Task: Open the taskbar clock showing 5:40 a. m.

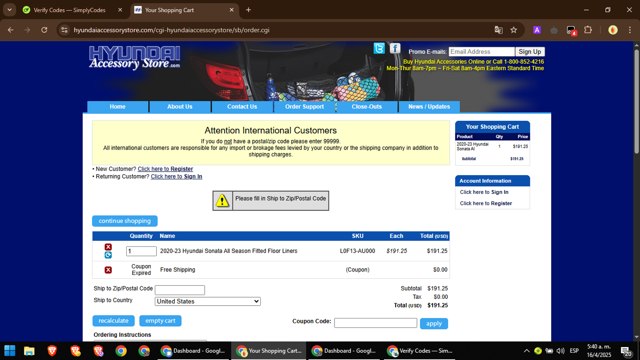Action: [599, 351]
